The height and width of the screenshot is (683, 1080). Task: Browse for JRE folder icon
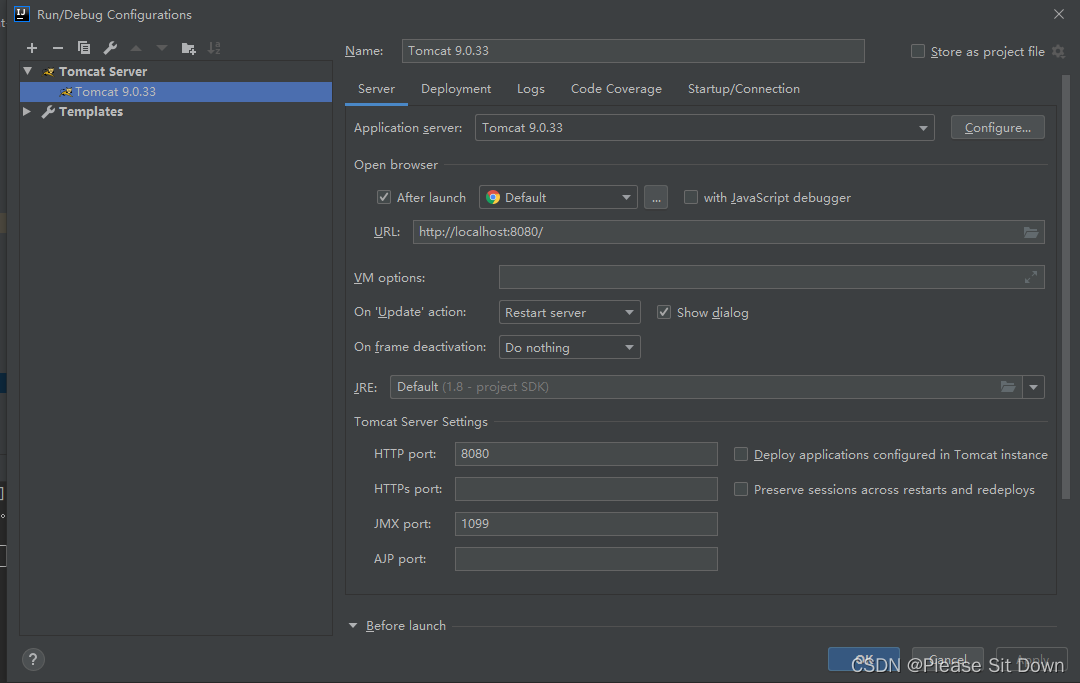pos(1008,387)
